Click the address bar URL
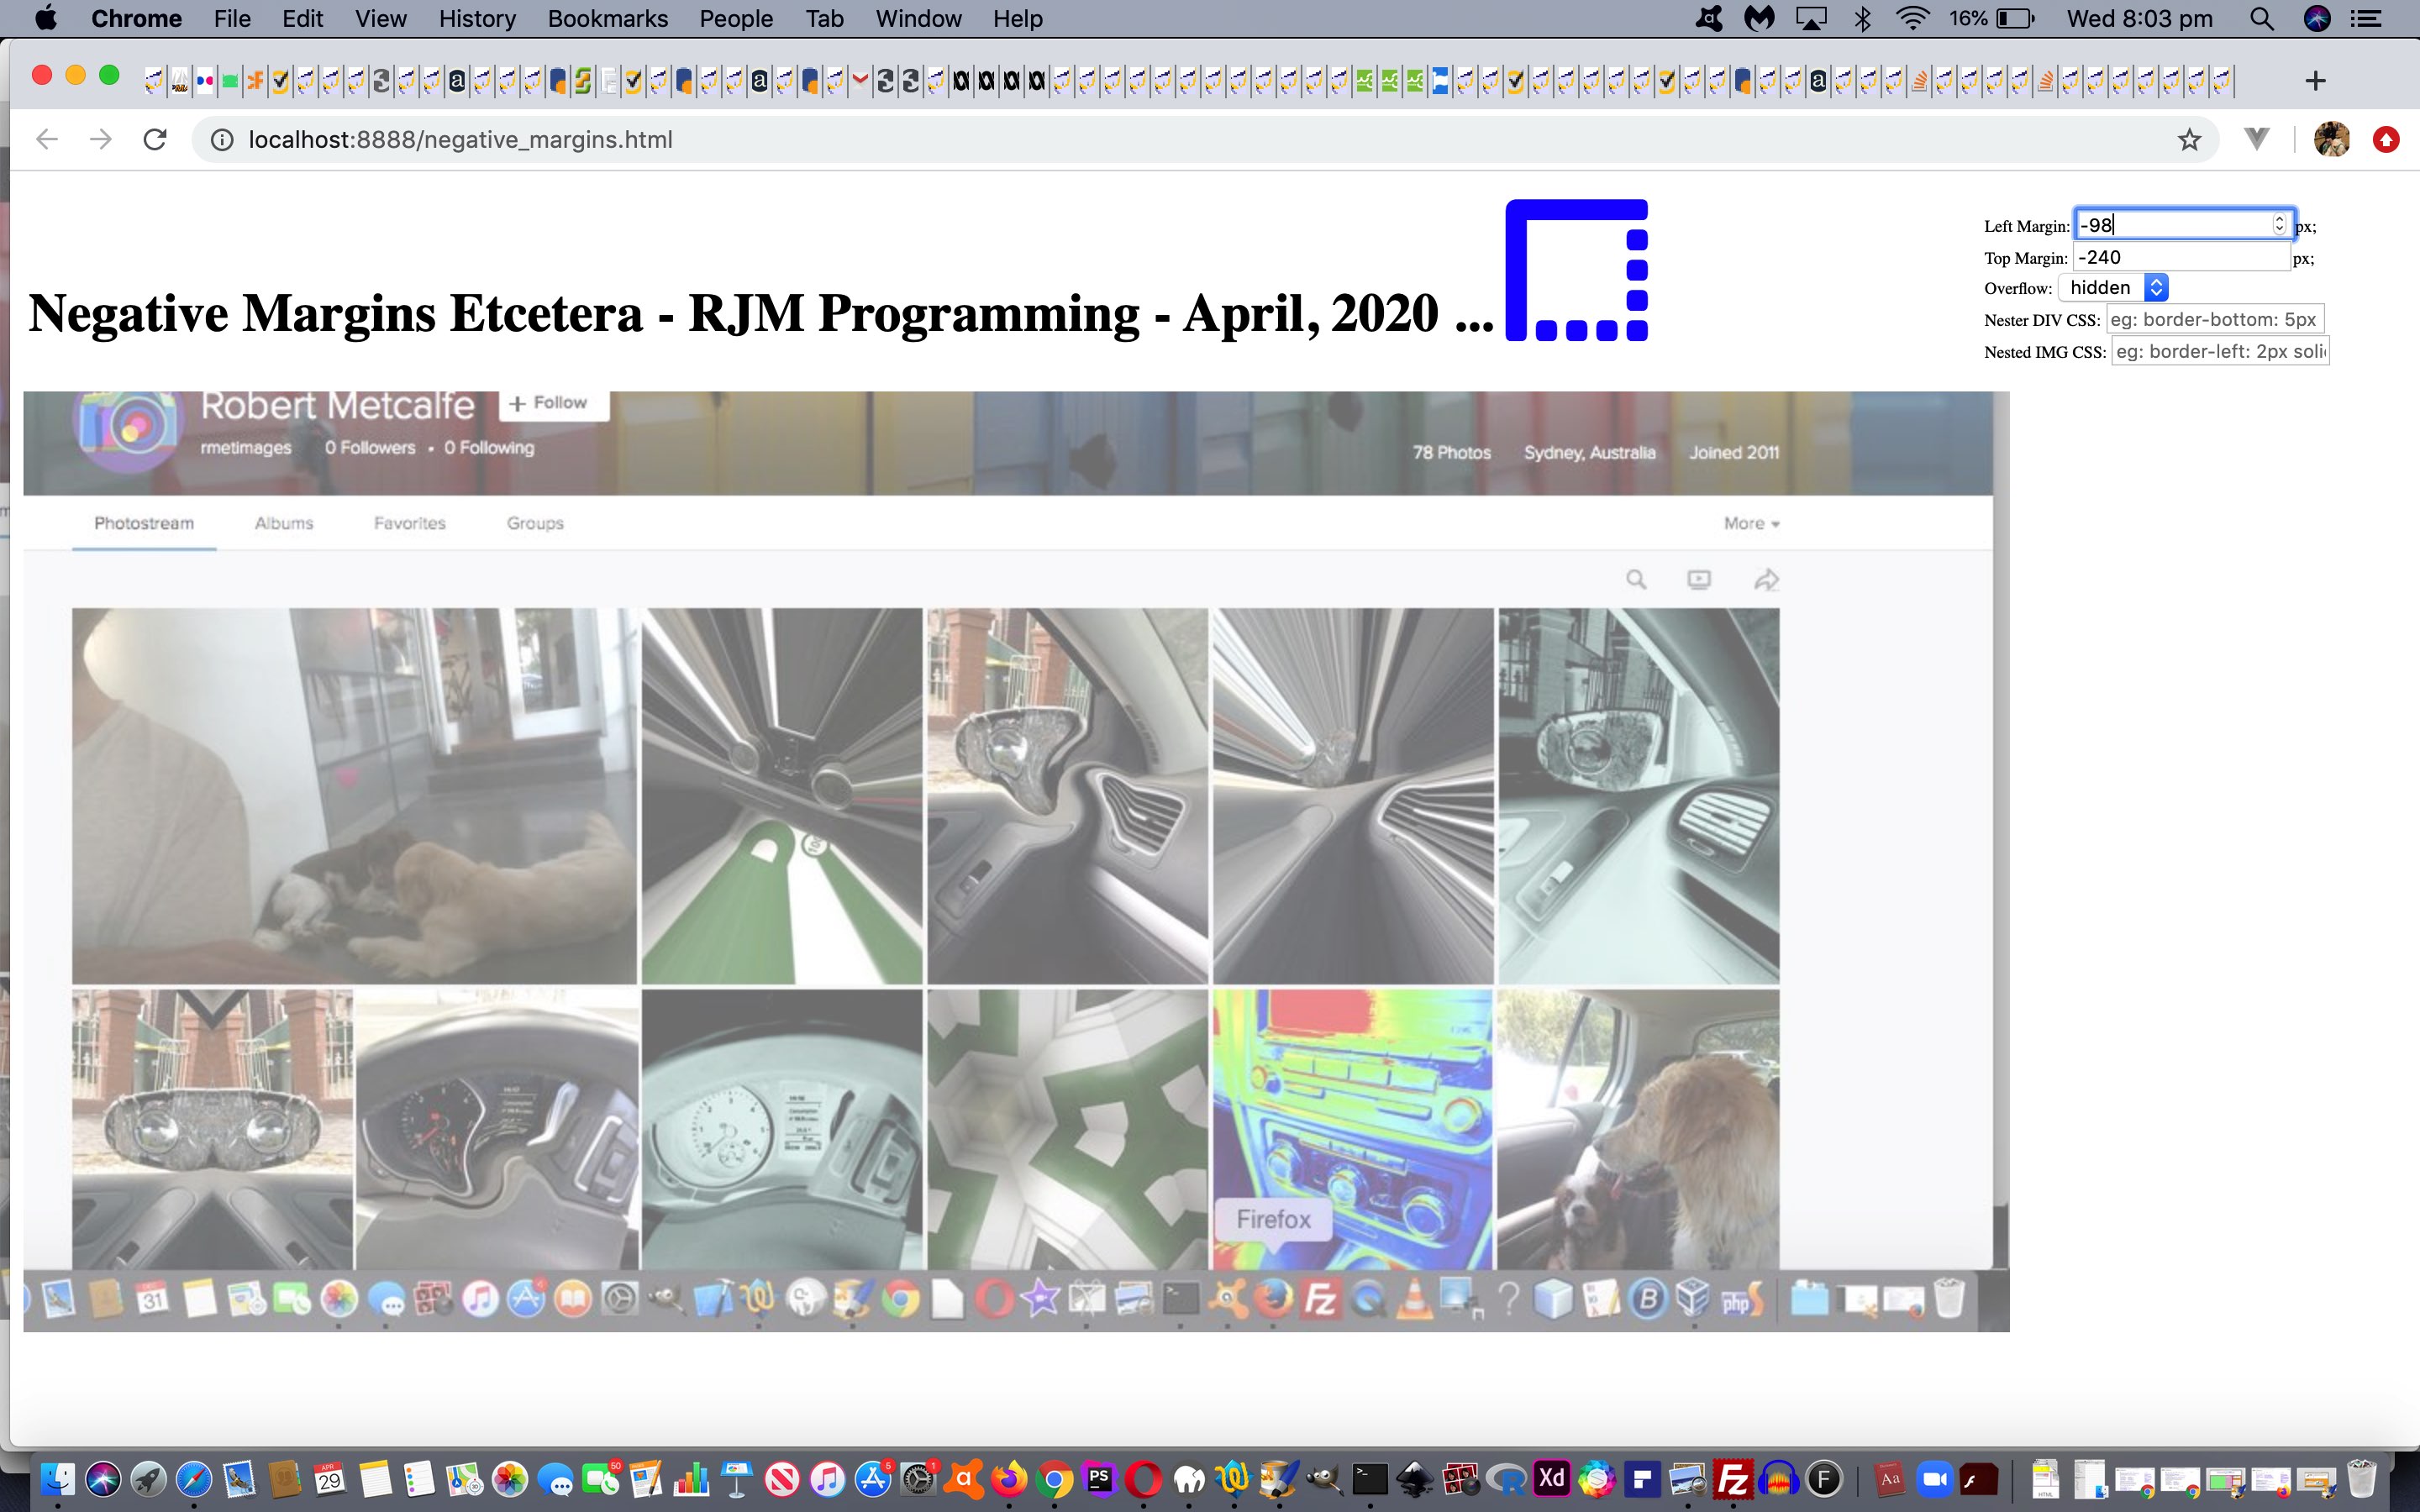Screen dimensions: 2420x1512 pyautogui.click(x=460, y=140)
